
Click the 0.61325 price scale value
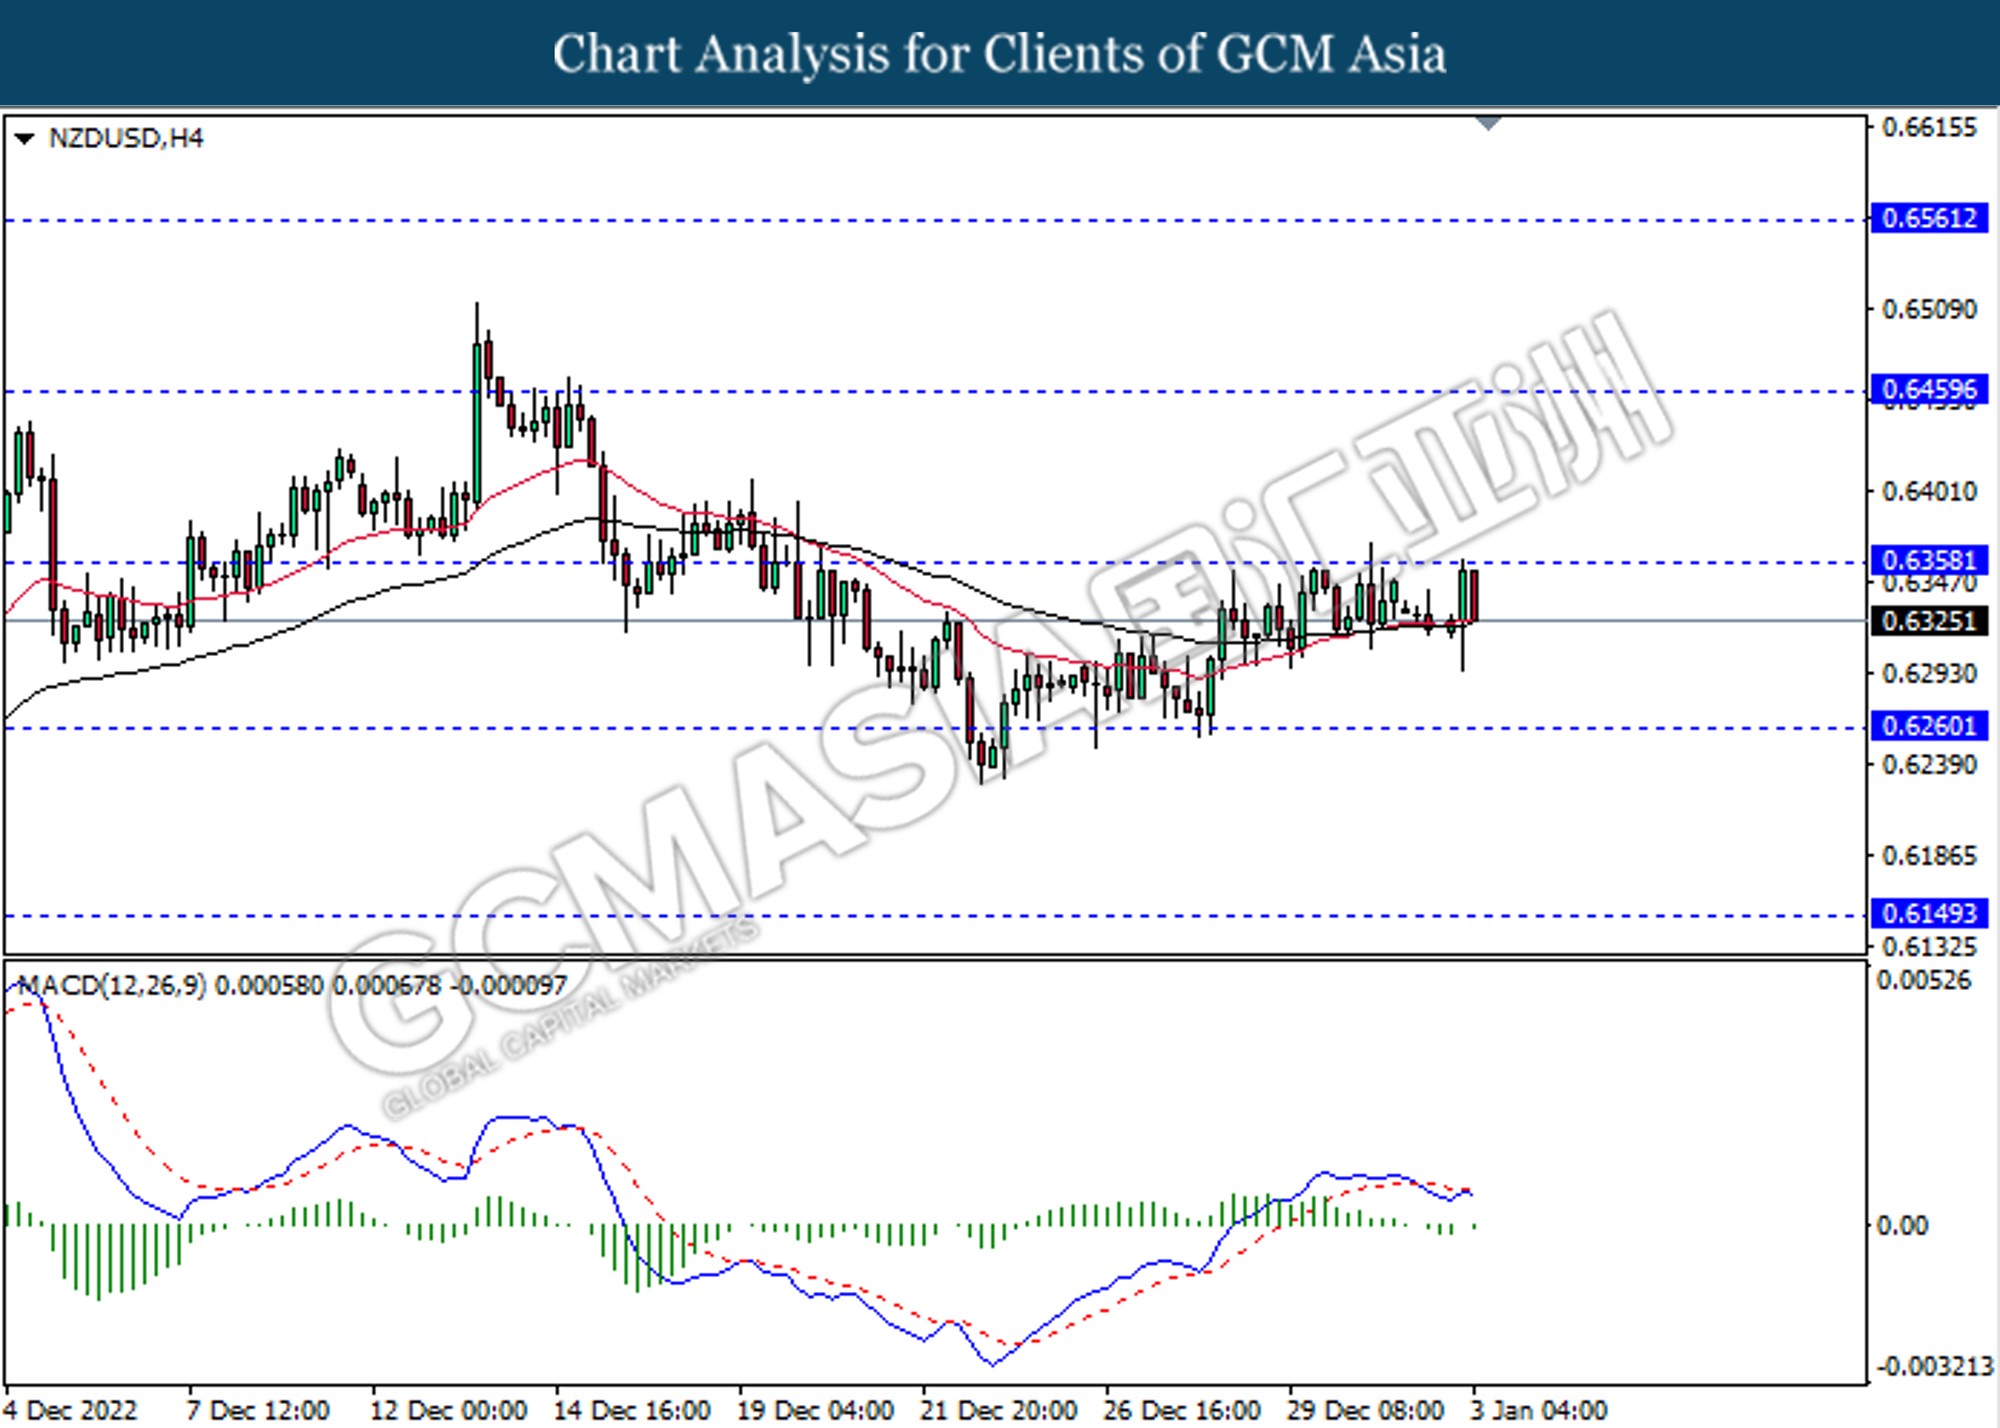click(x=1929, y=946)
